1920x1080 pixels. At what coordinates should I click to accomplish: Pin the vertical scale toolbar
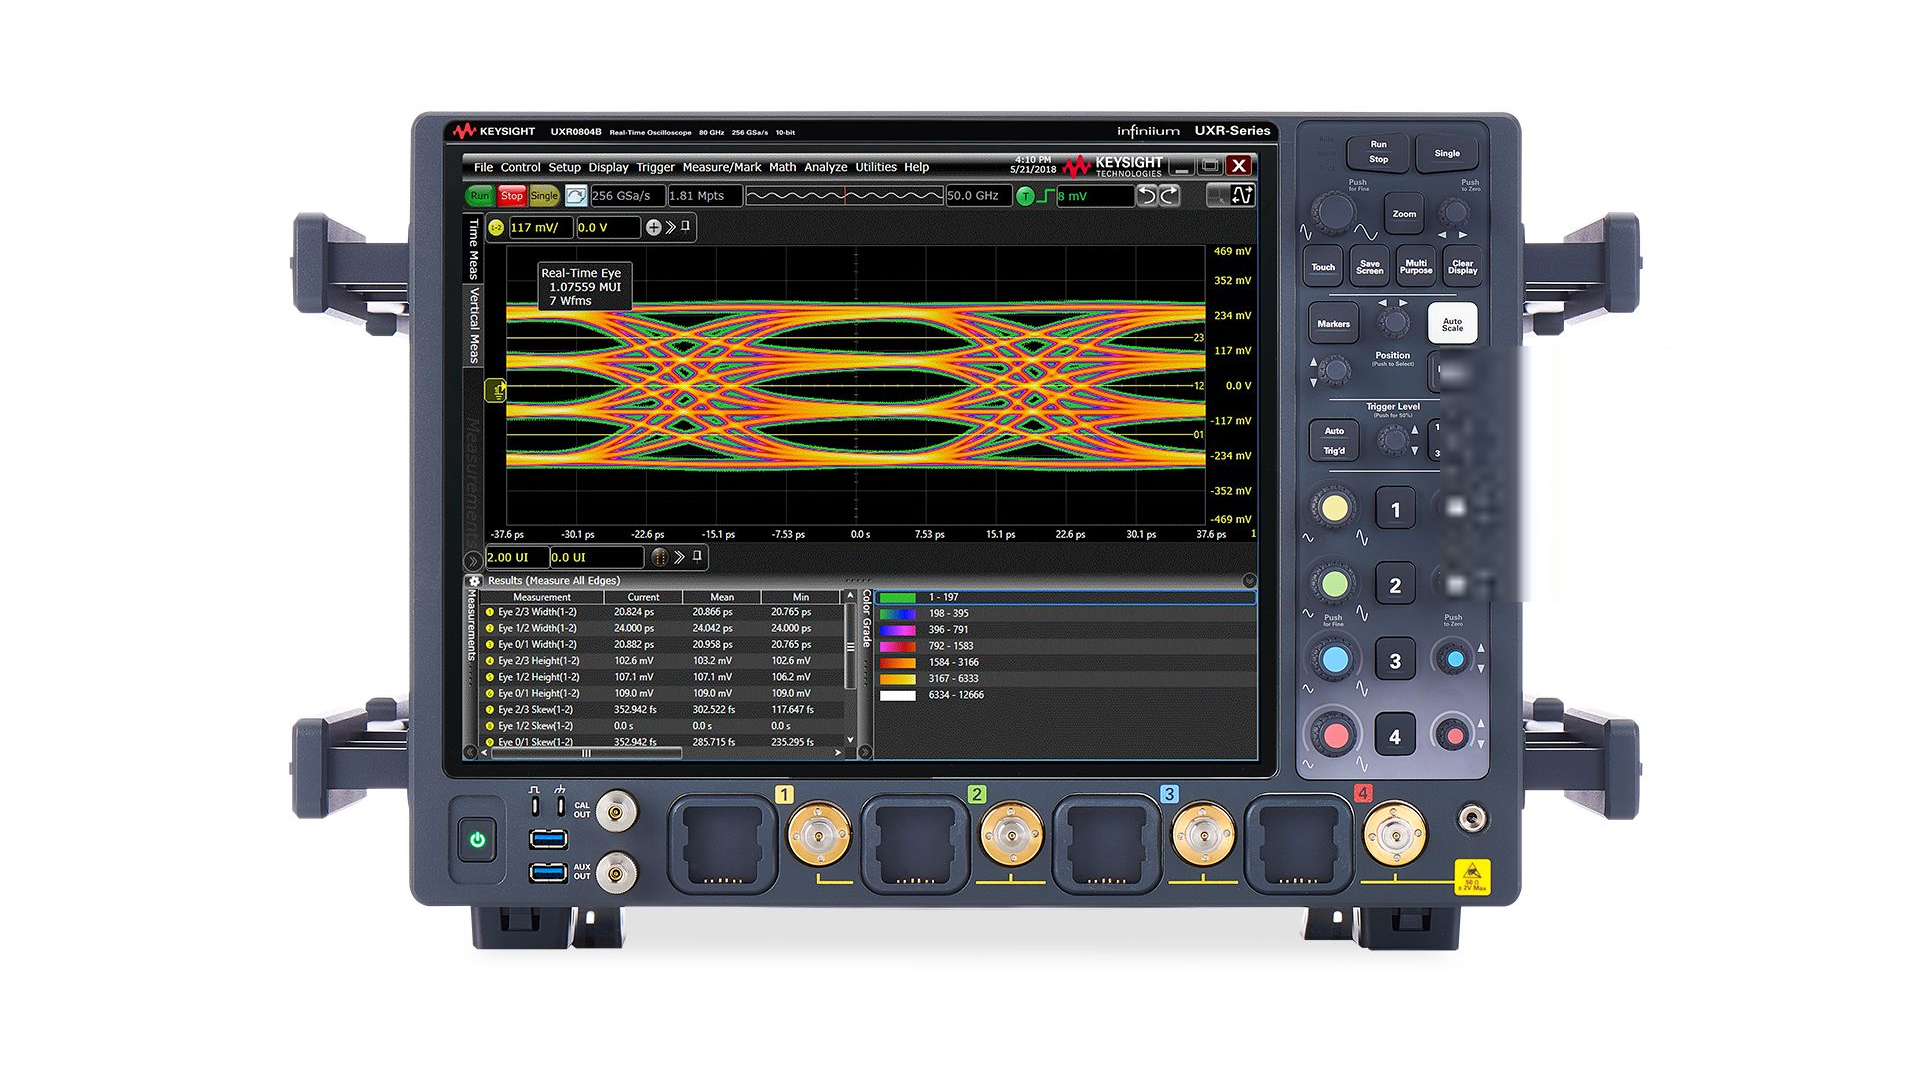click(x=686, y=227)
